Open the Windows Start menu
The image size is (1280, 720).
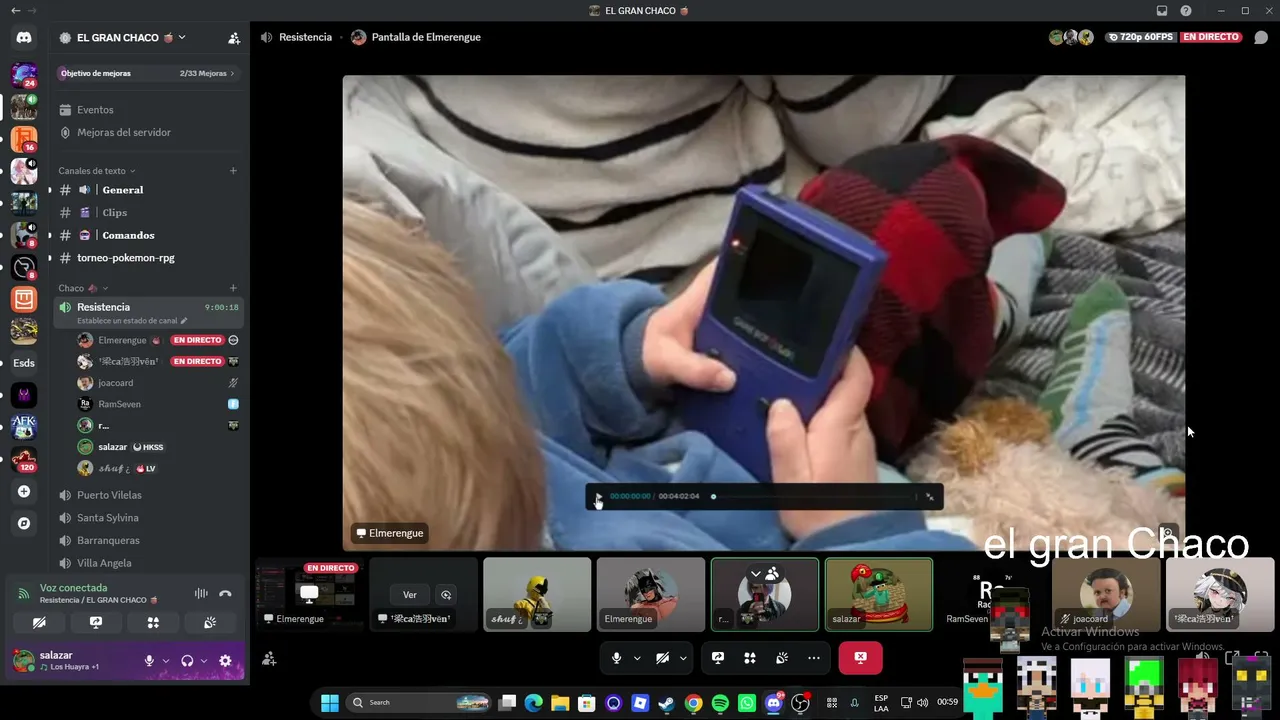[329, 703]
